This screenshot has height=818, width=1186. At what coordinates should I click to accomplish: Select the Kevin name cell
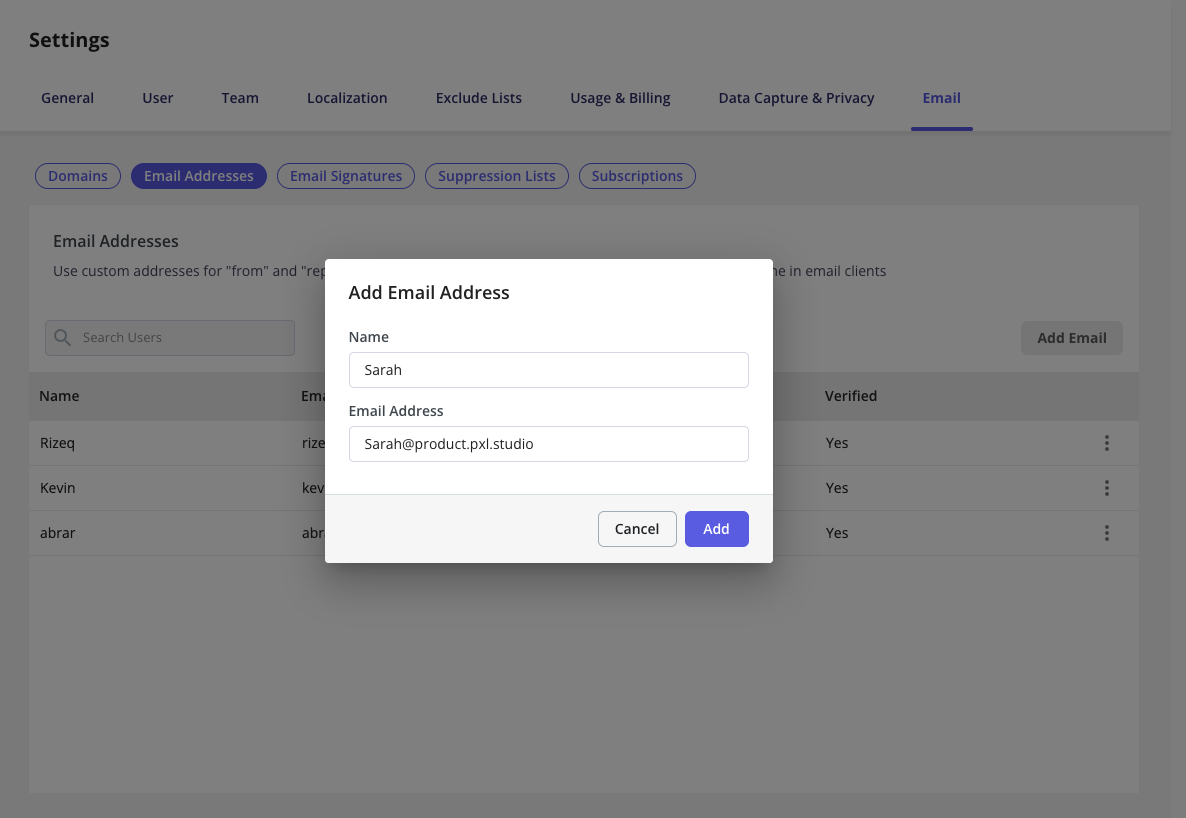[x=57, y=488]
